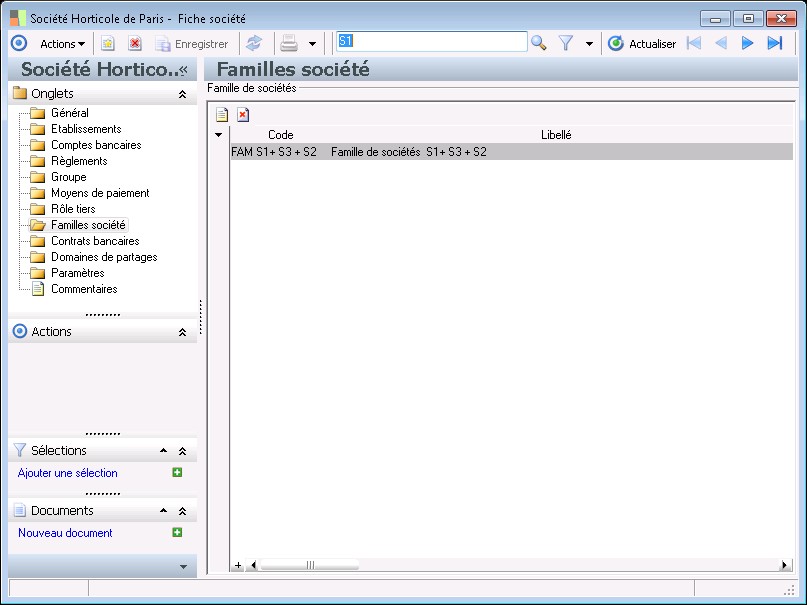Open the Actions dropdown menu
This screenshot has width=807, height=605.
pos(62,43)
